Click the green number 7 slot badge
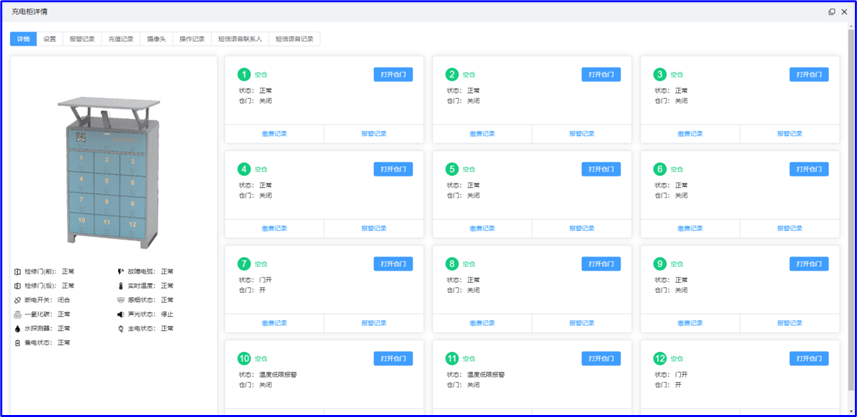 243,264
